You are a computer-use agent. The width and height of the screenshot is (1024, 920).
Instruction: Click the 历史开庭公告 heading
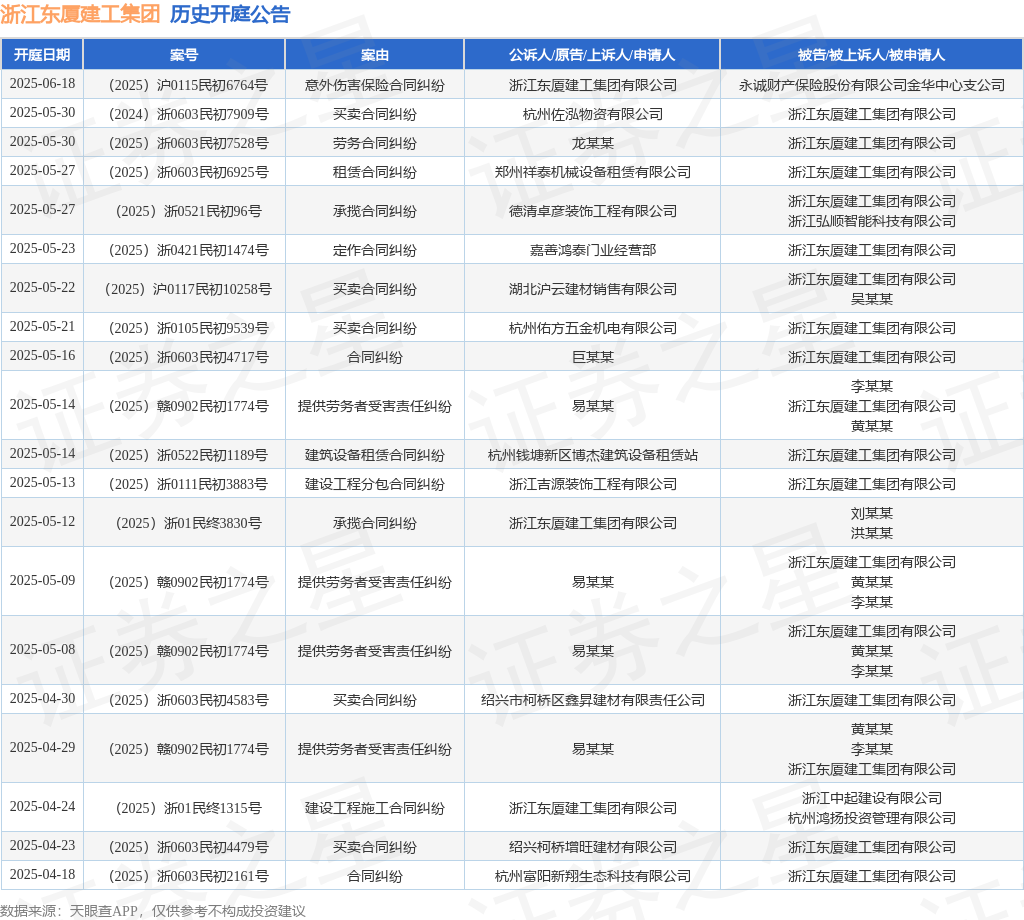point(230,14)
